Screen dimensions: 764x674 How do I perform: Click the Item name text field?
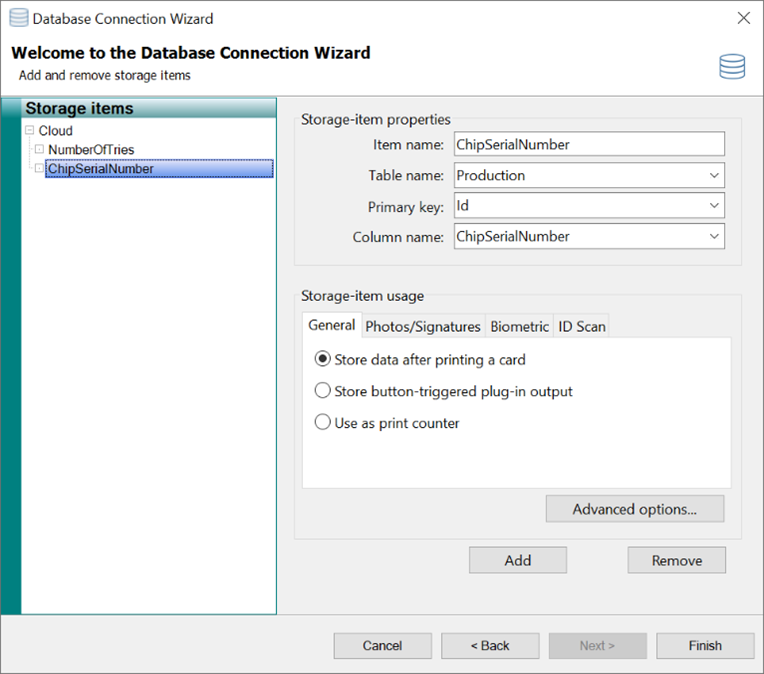pos(588,145)
